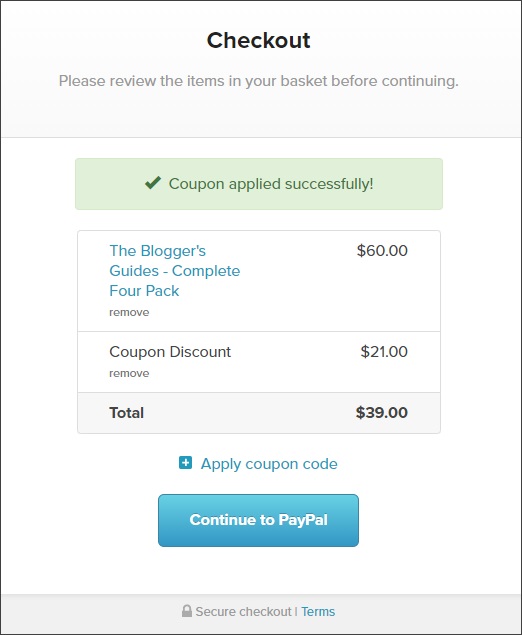Screen dimensions: 522x635
Task: Click the $39.00 total amount
Action: (381, 413)
